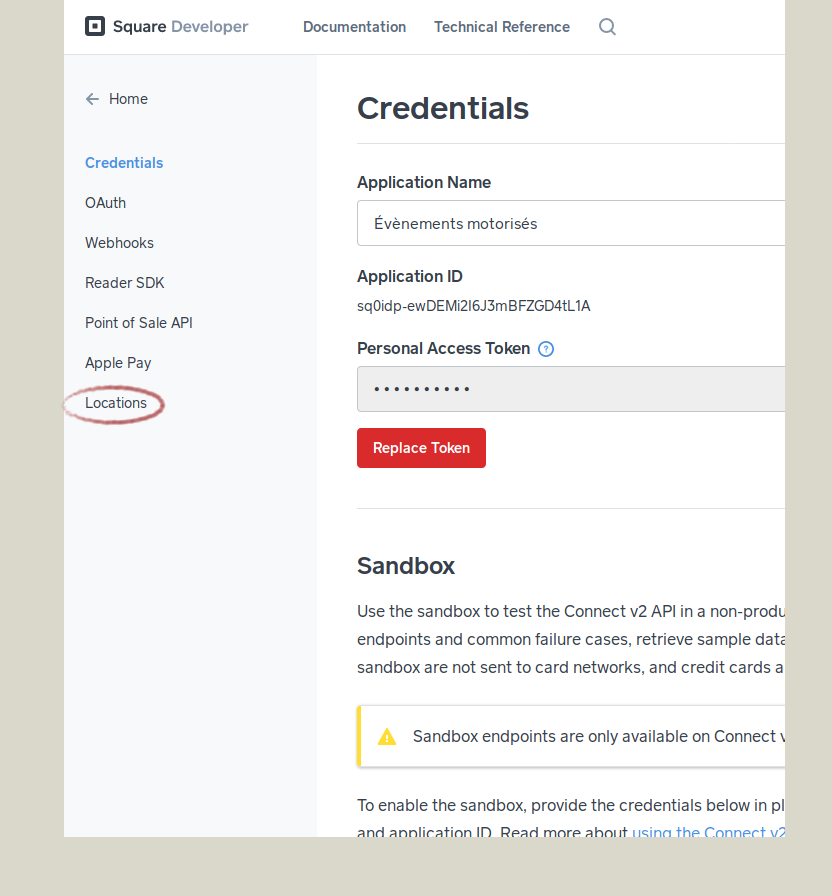Go to Home in sidebar
Image resolution: width=832 pixels, height=896 pixels.
(128, 99)
